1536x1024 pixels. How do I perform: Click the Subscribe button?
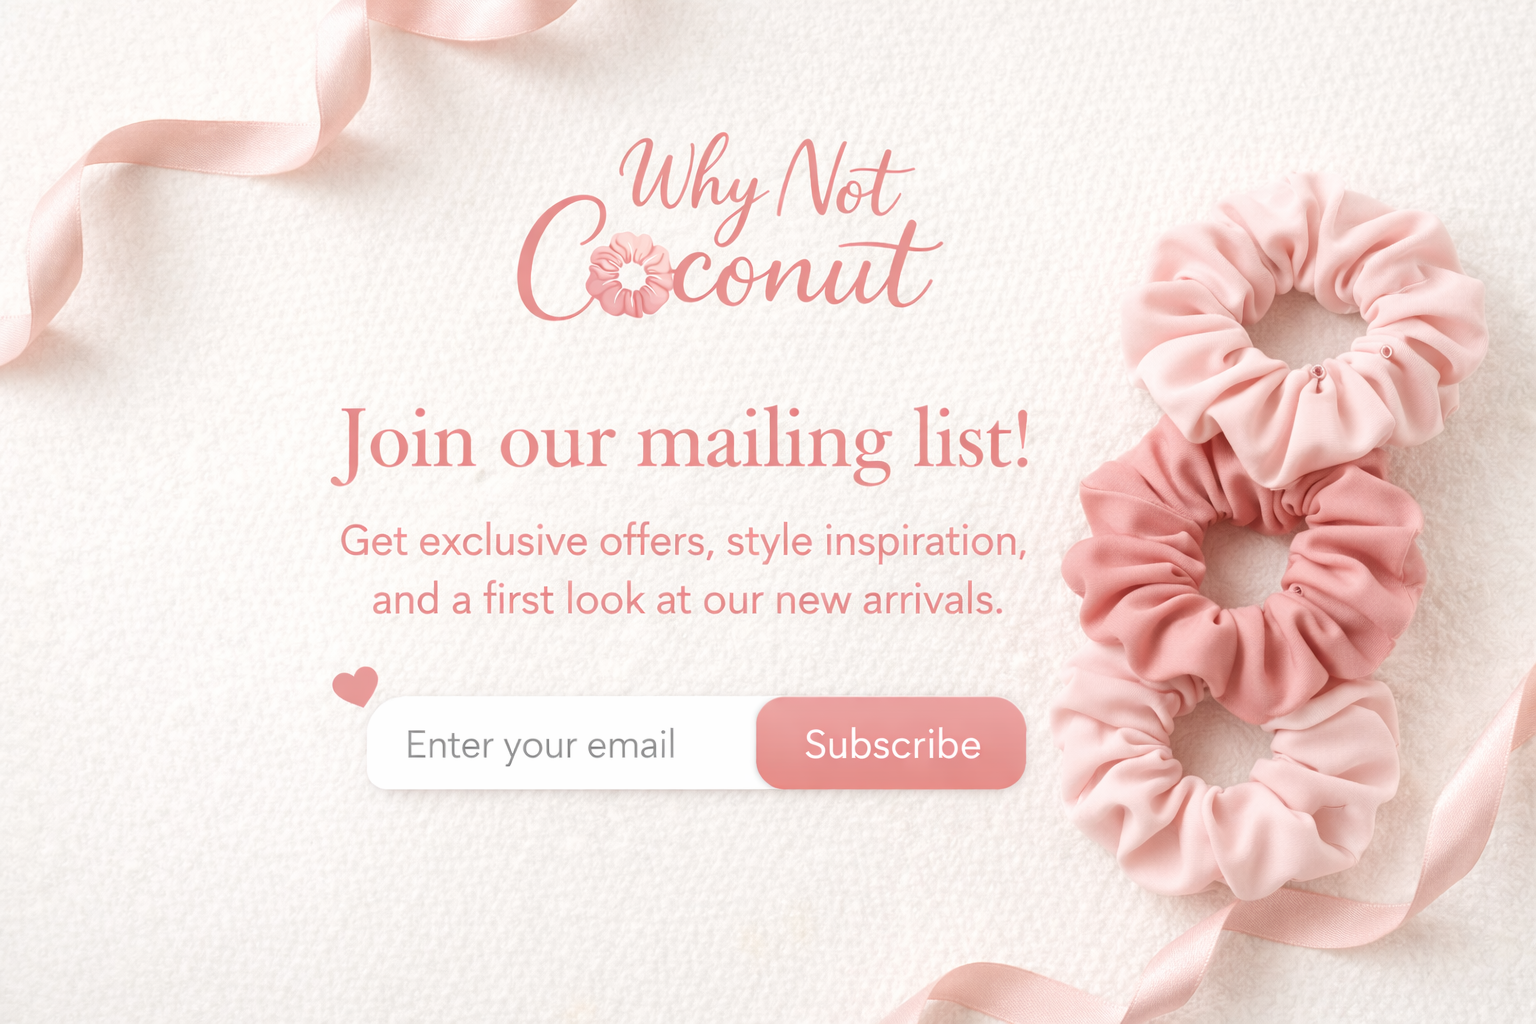(891, 743)
